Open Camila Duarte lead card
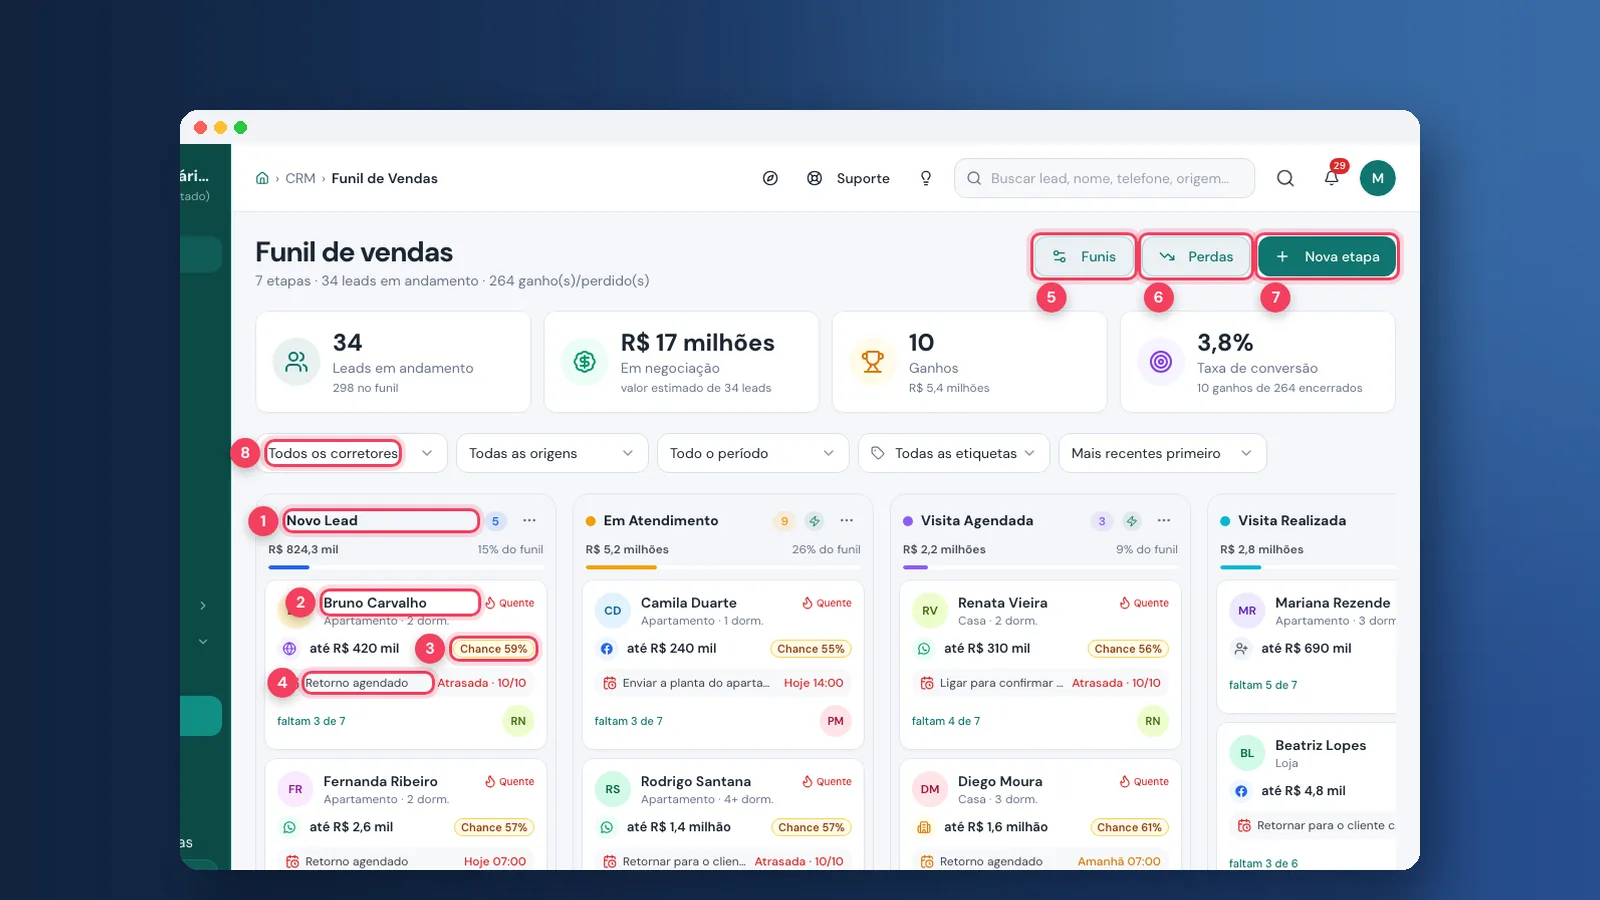1600x900 pixels. [x=723, y=665]
